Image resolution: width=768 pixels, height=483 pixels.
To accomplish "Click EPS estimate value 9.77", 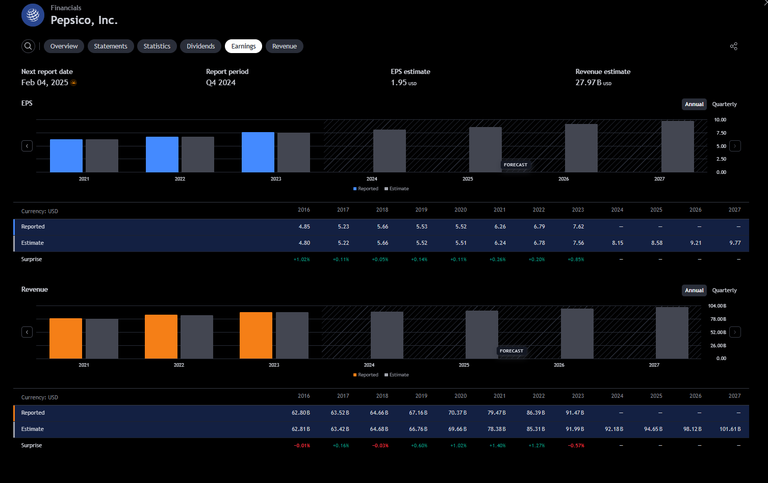I will point(735,243).
